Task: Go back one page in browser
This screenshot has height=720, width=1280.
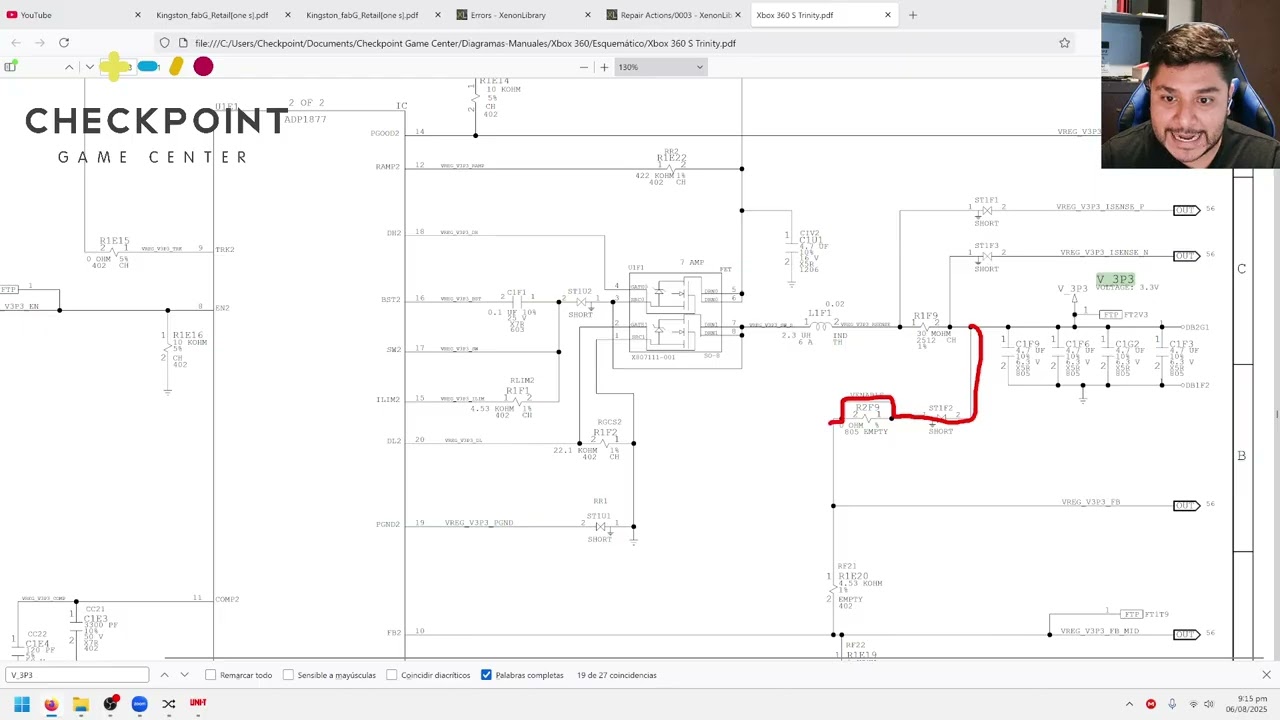Action: [x=16, y=43]
